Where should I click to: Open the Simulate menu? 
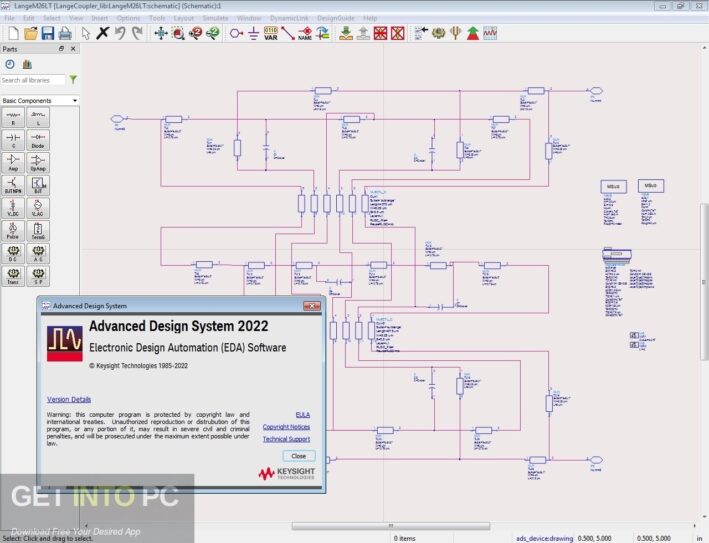[x=215, y=18]
